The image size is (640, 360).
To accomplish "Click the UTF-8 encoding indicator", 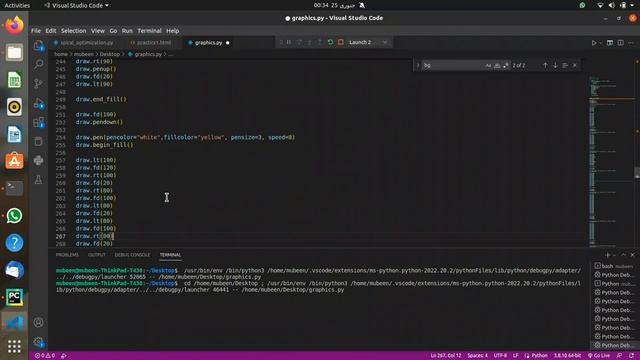I will point(500,356).
